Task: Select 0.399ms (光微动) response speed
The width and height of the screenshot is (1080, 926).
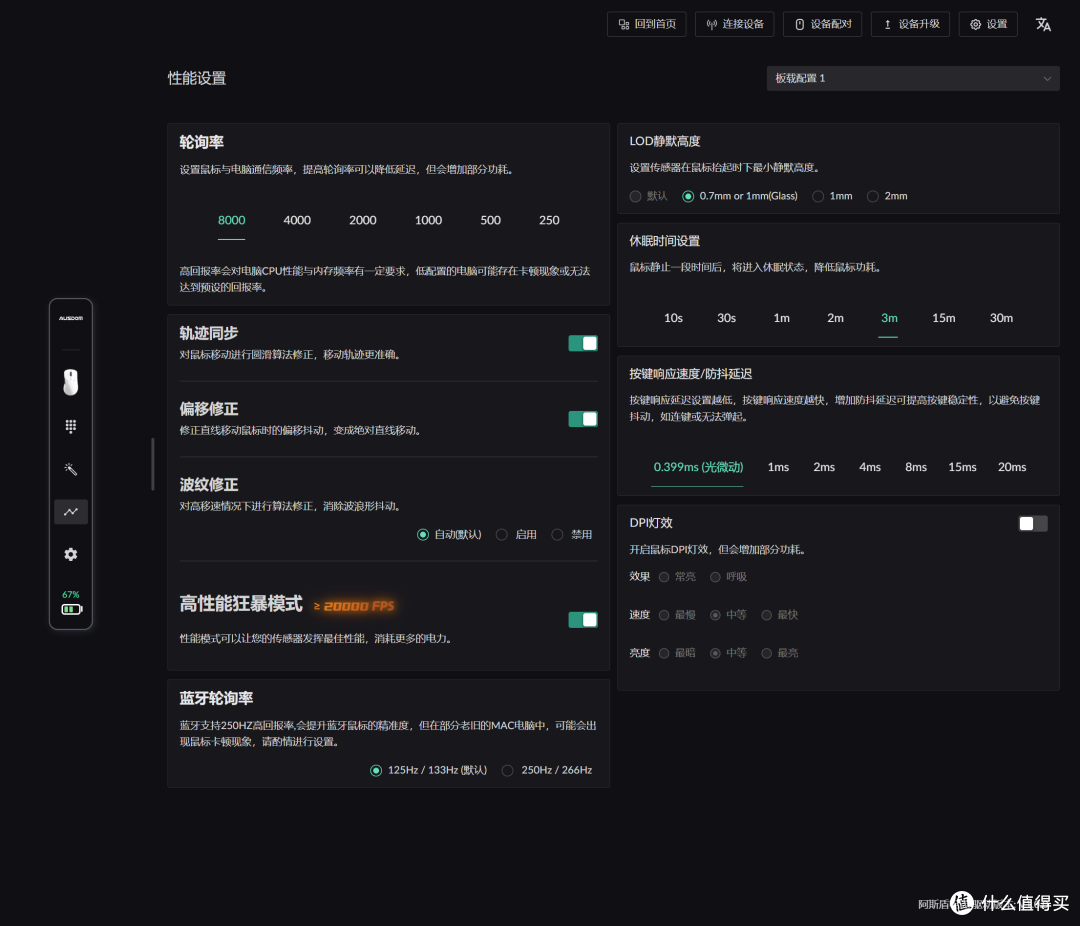Action: pyautogui.click(x=698, y=467)
